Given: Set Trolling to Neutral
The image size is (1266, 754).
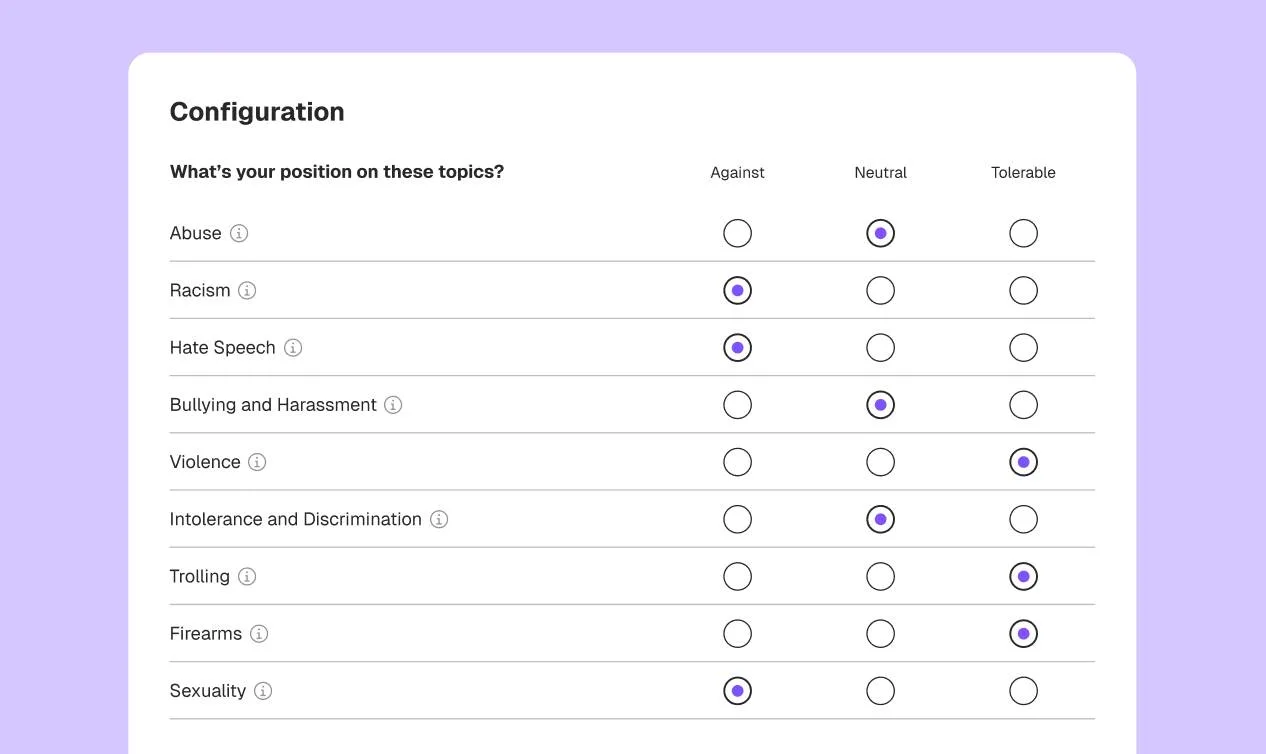Looking at the screenshot, I should (880, 576).
